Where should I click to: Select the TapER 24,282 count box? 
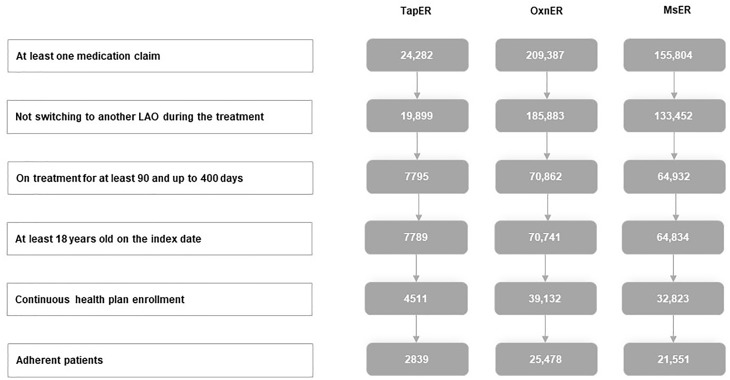(x=417, y=55)
